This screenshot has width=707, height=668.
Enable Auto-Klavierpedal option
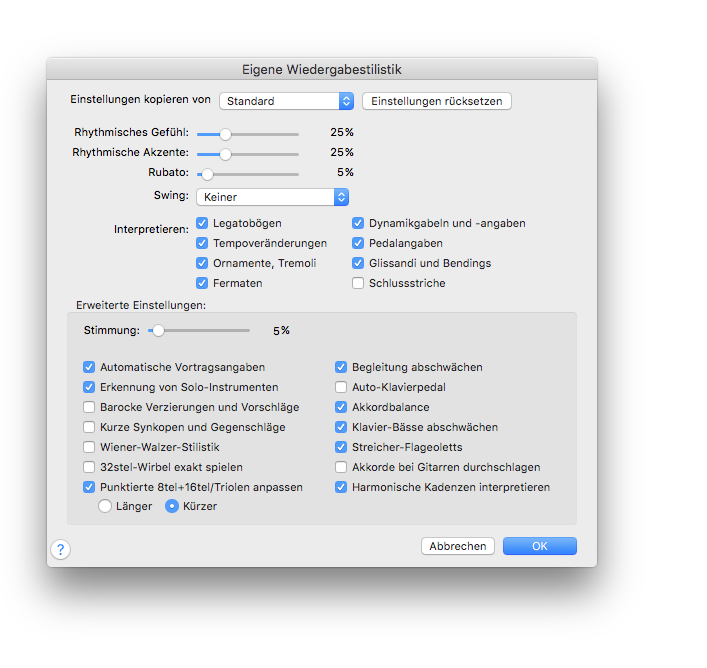click(x=341, y=387)
